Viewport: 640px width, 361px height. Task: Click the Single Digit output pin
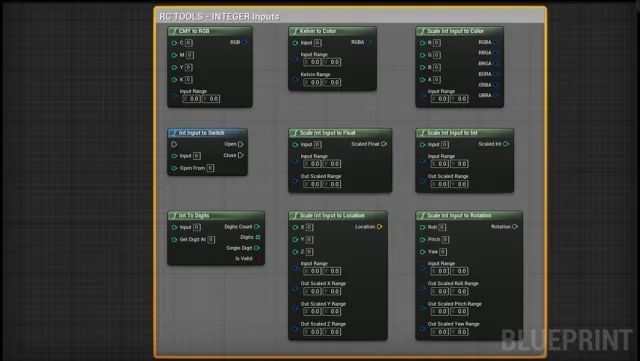pos(257,248)
